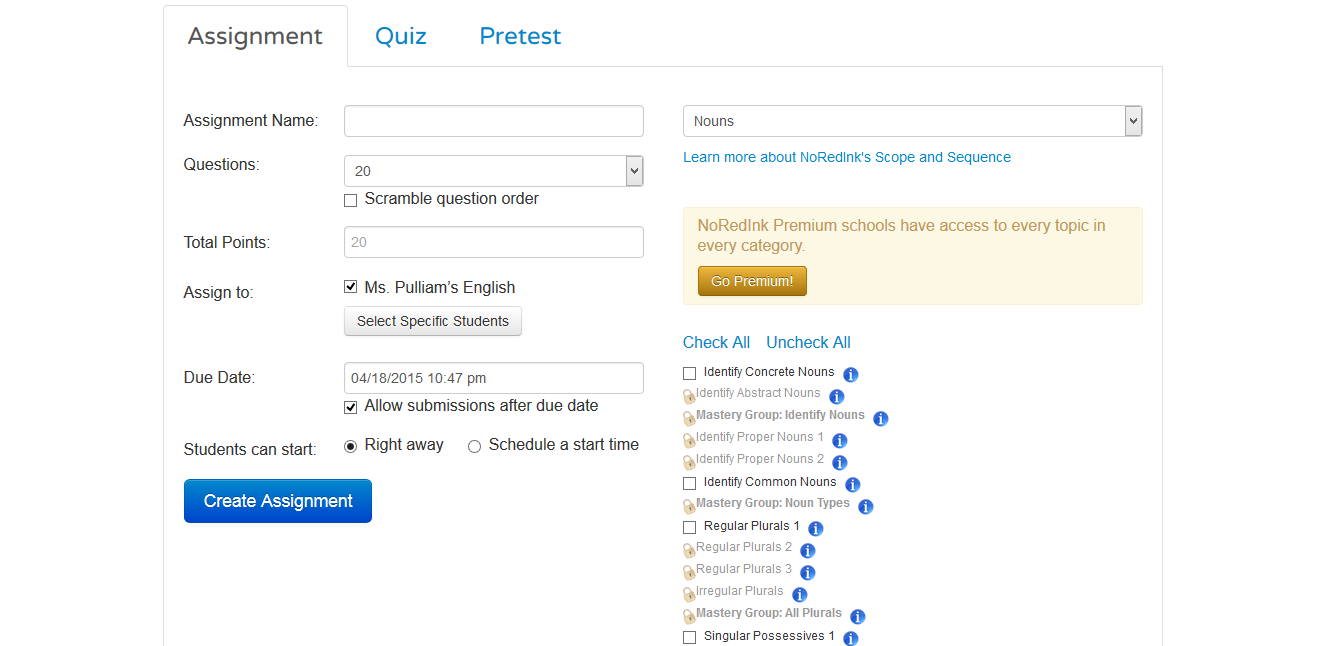
Task: View info for Mastery Group: All Plurals
Action: pos(857,616)
